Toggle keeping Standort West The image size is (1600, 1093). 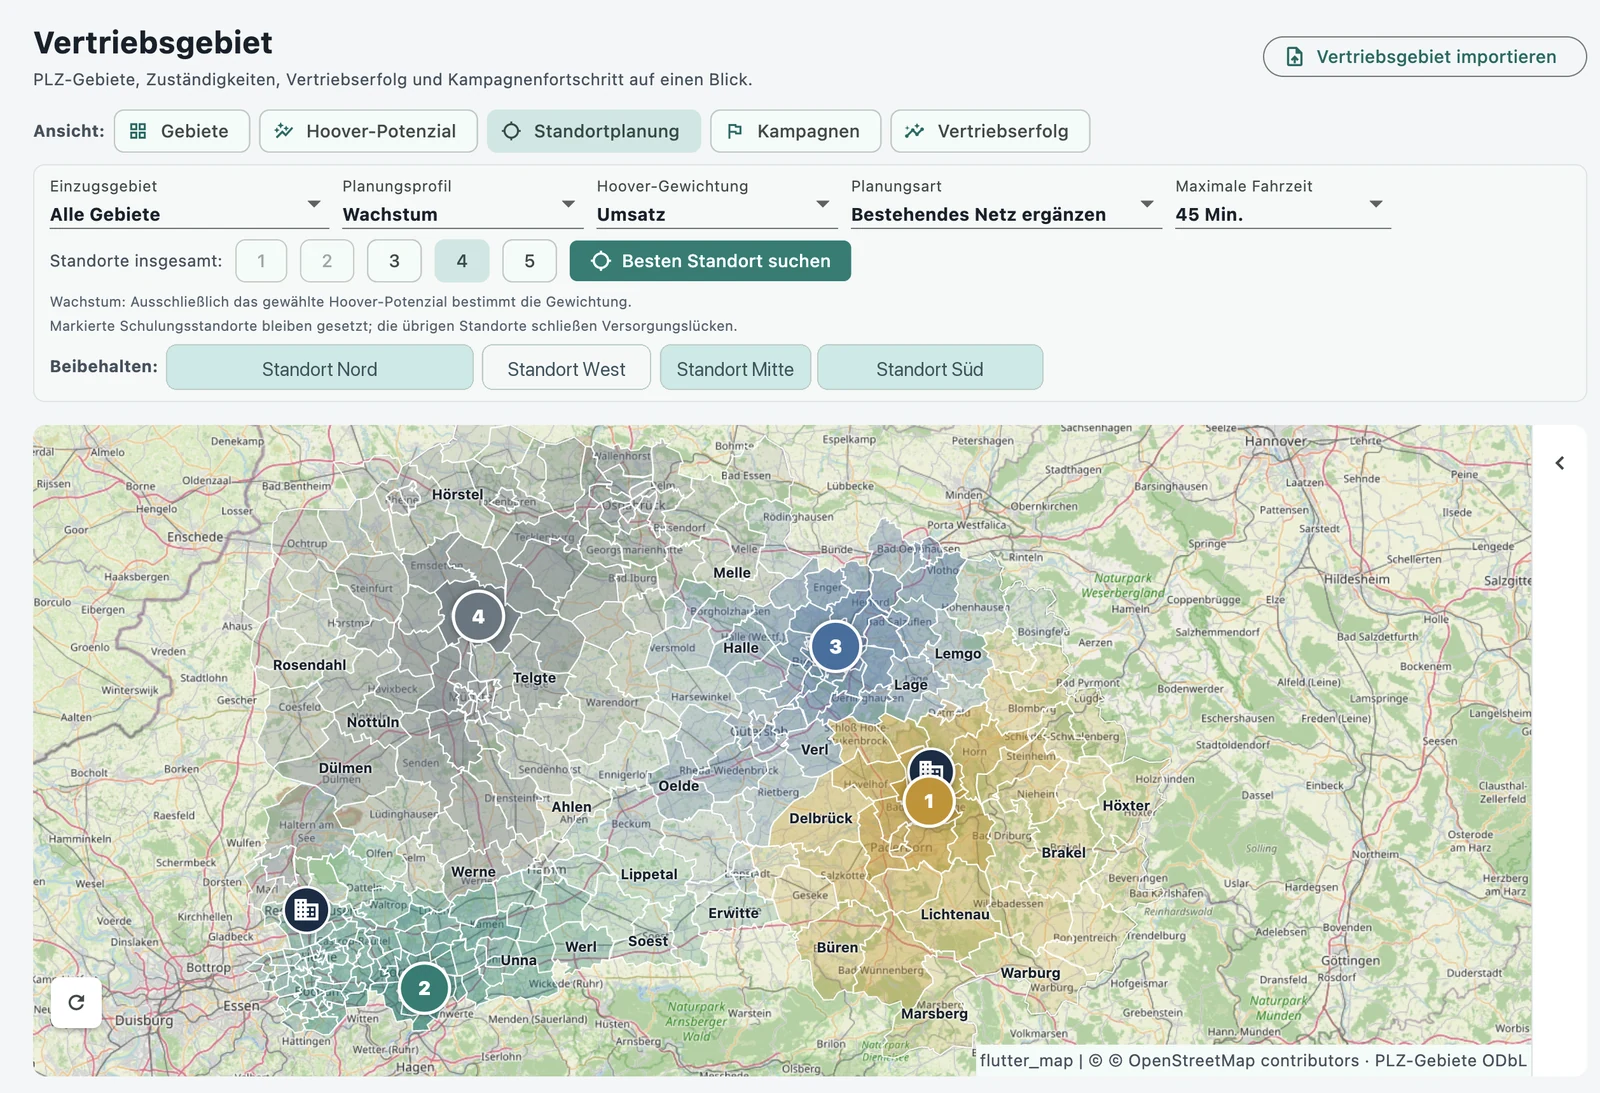click(x=566, y=368)
